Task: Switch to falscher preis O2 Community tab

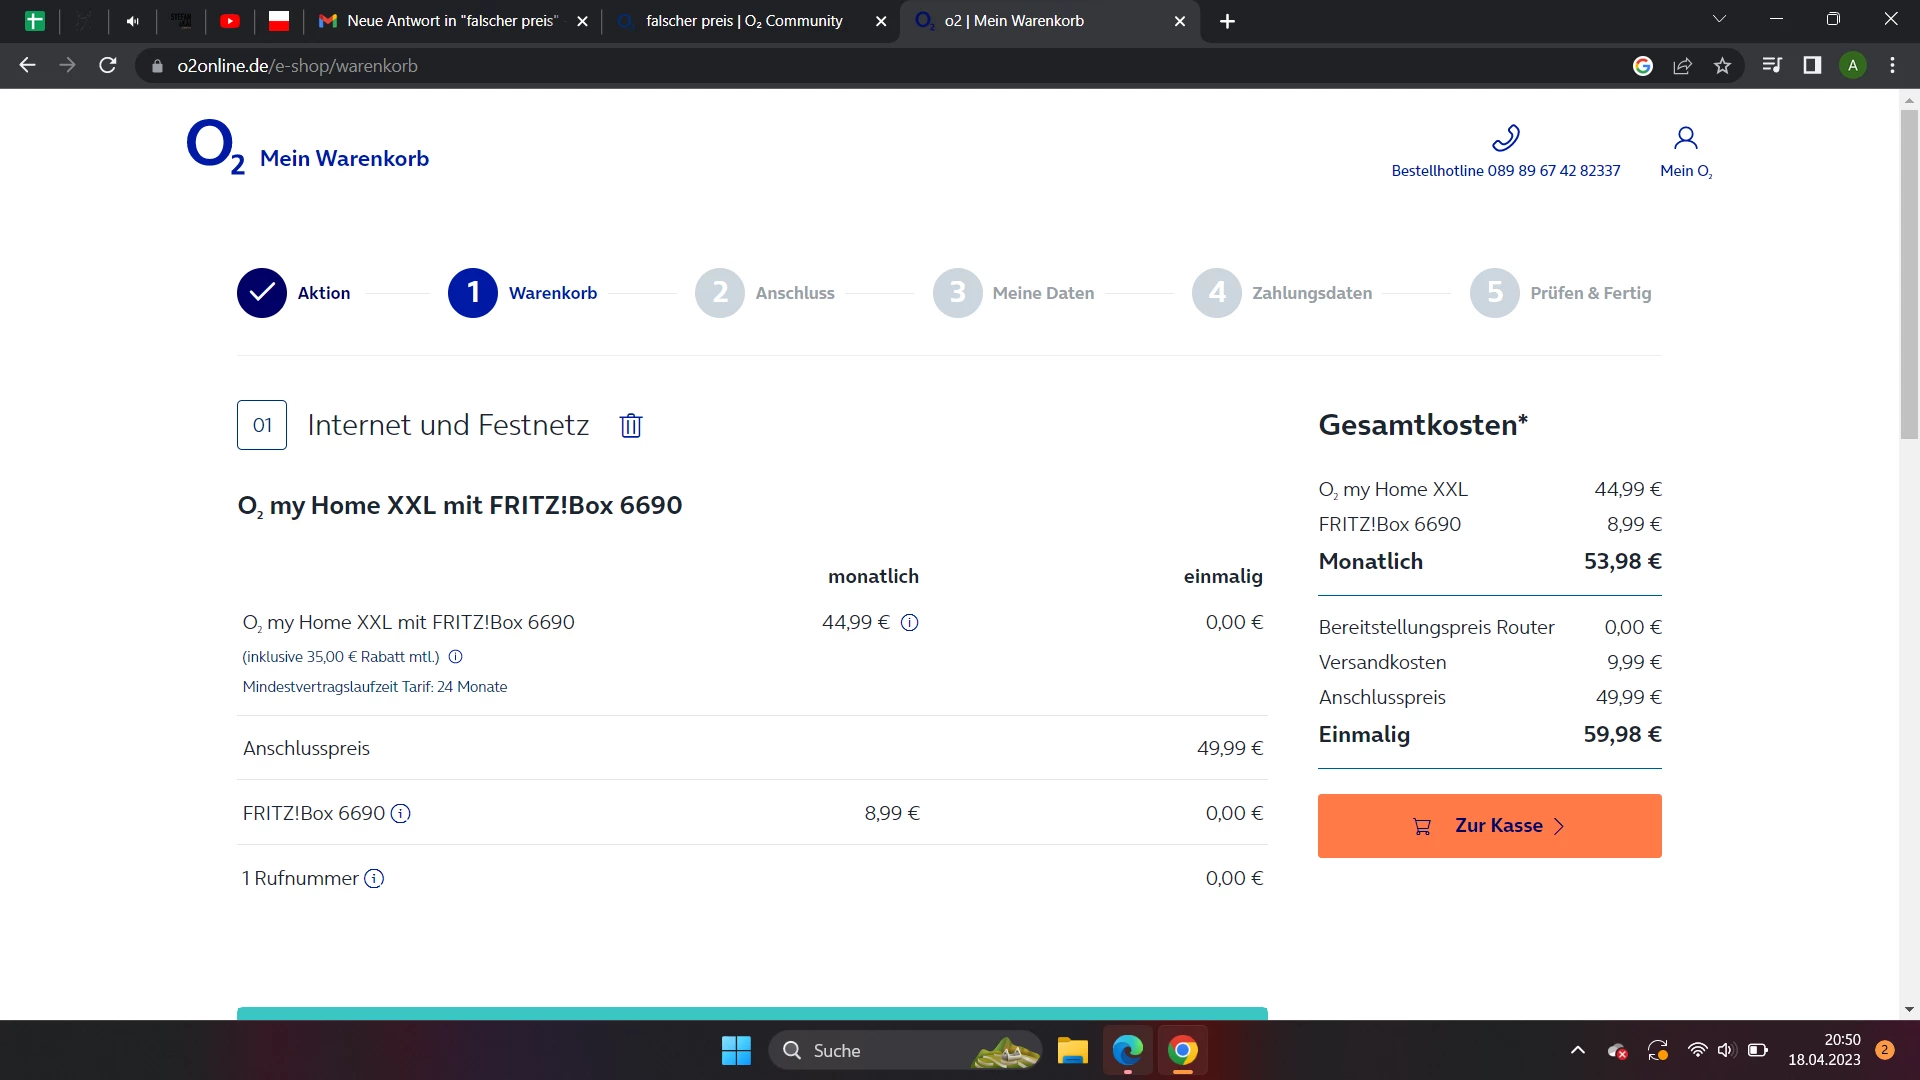Action: pos(744,21)
